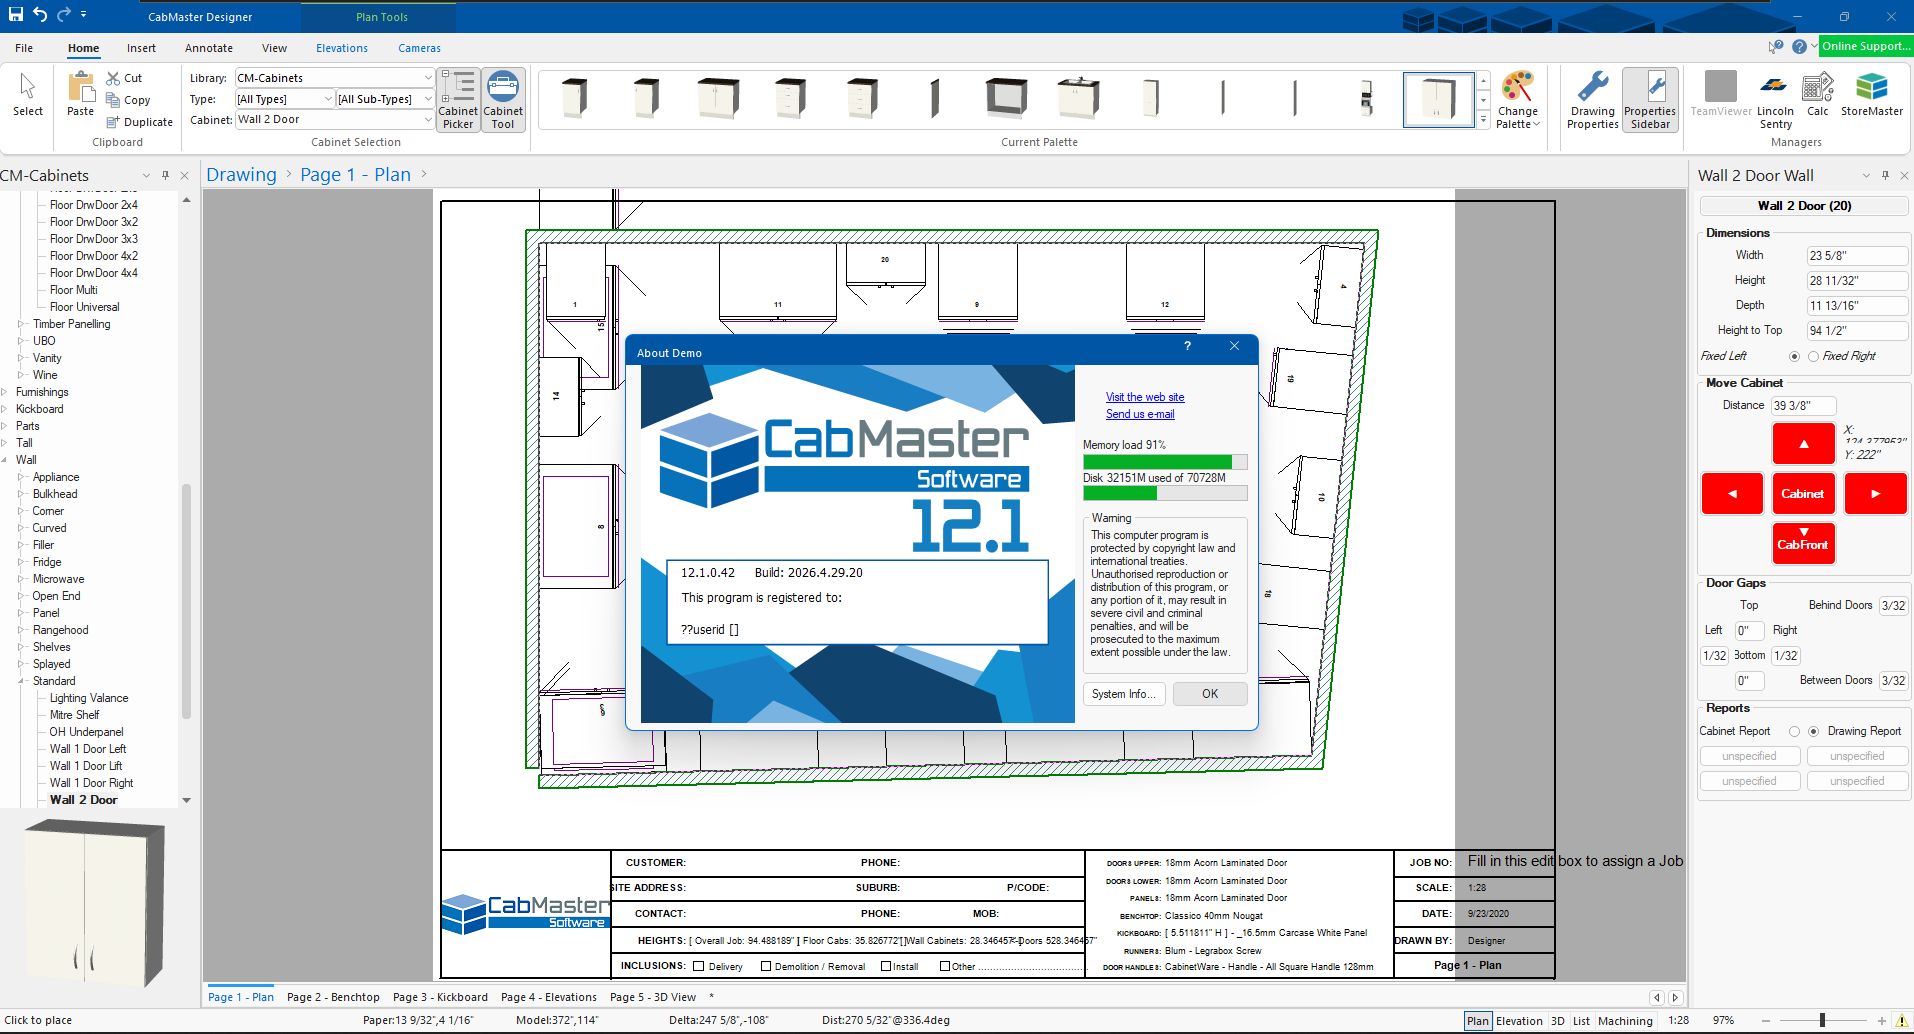Viewport: 1914px width, 1034px height.
Task: Select the Fixed Right radio button
Action: (x=1813, y=357)
